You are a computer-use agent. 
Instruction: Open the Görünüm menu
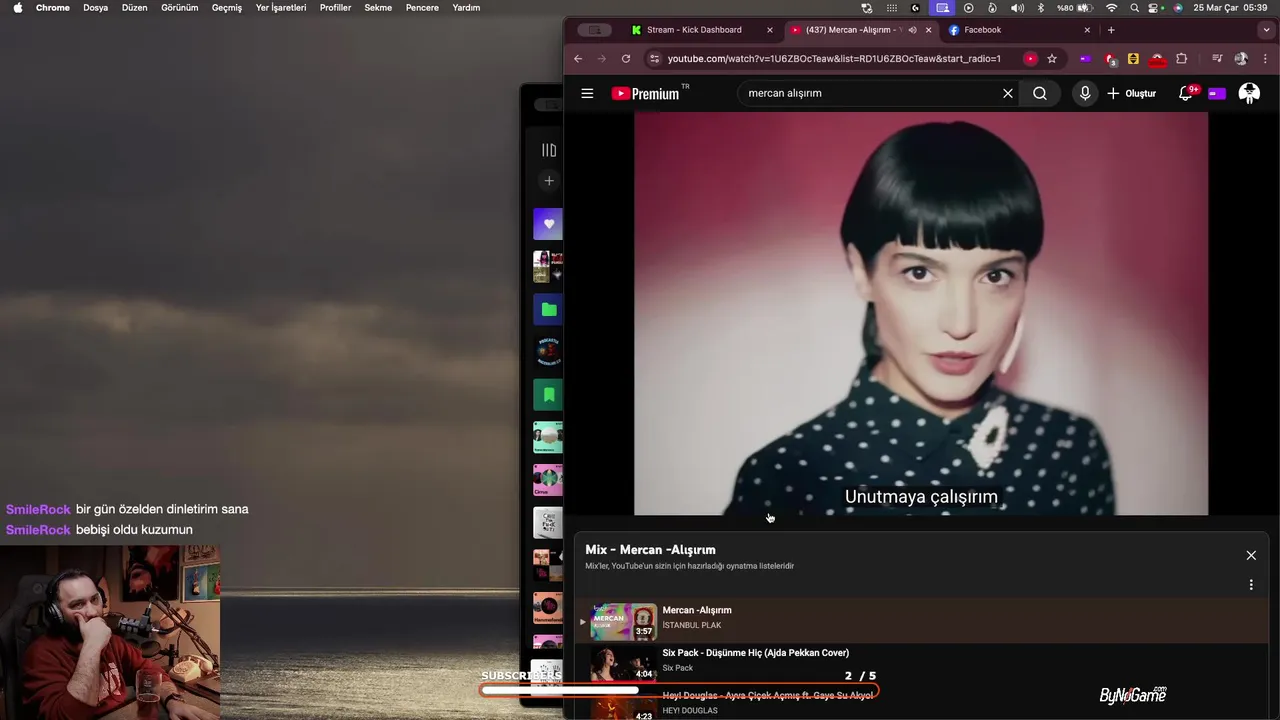click(x=180, y=7)
